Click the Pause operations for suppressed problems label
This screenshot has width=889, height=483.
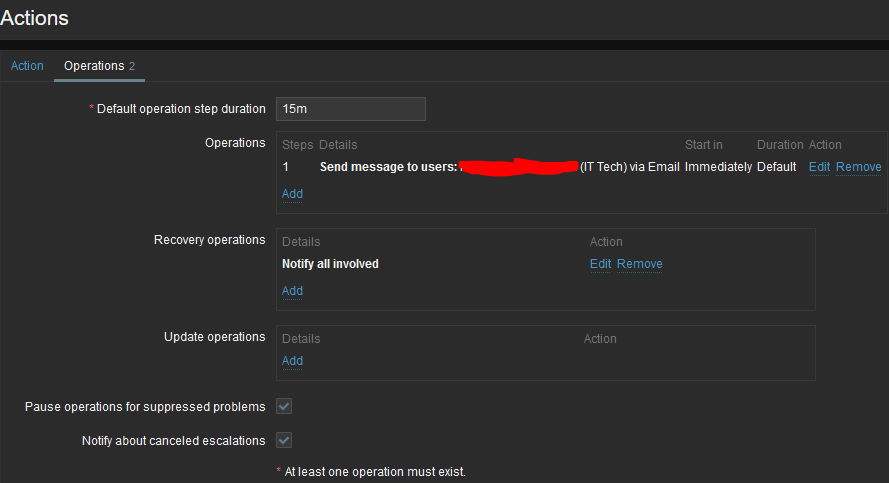pos(145,407)
